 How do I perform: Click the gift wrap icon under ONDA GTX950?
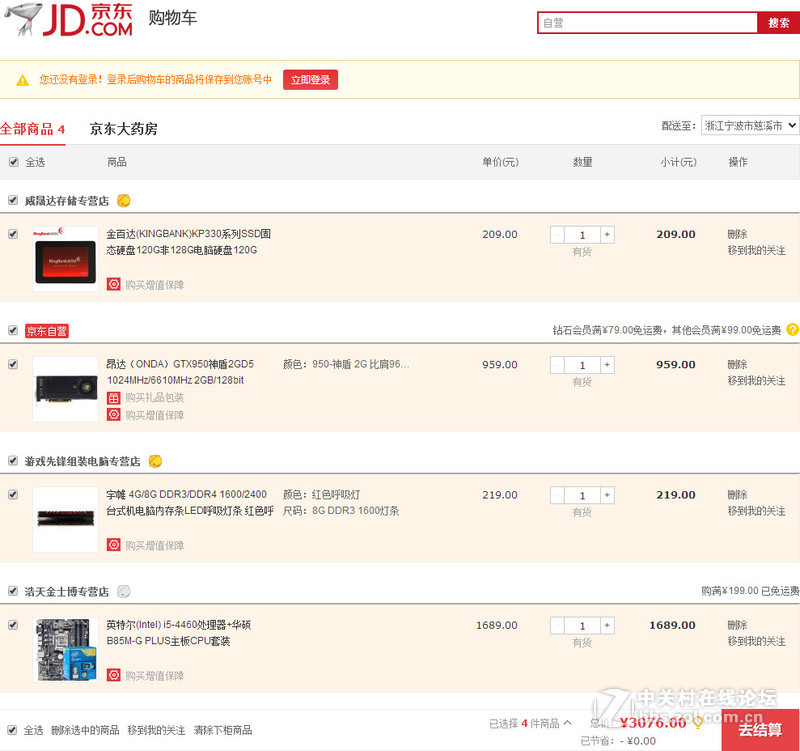pos(113,397)
